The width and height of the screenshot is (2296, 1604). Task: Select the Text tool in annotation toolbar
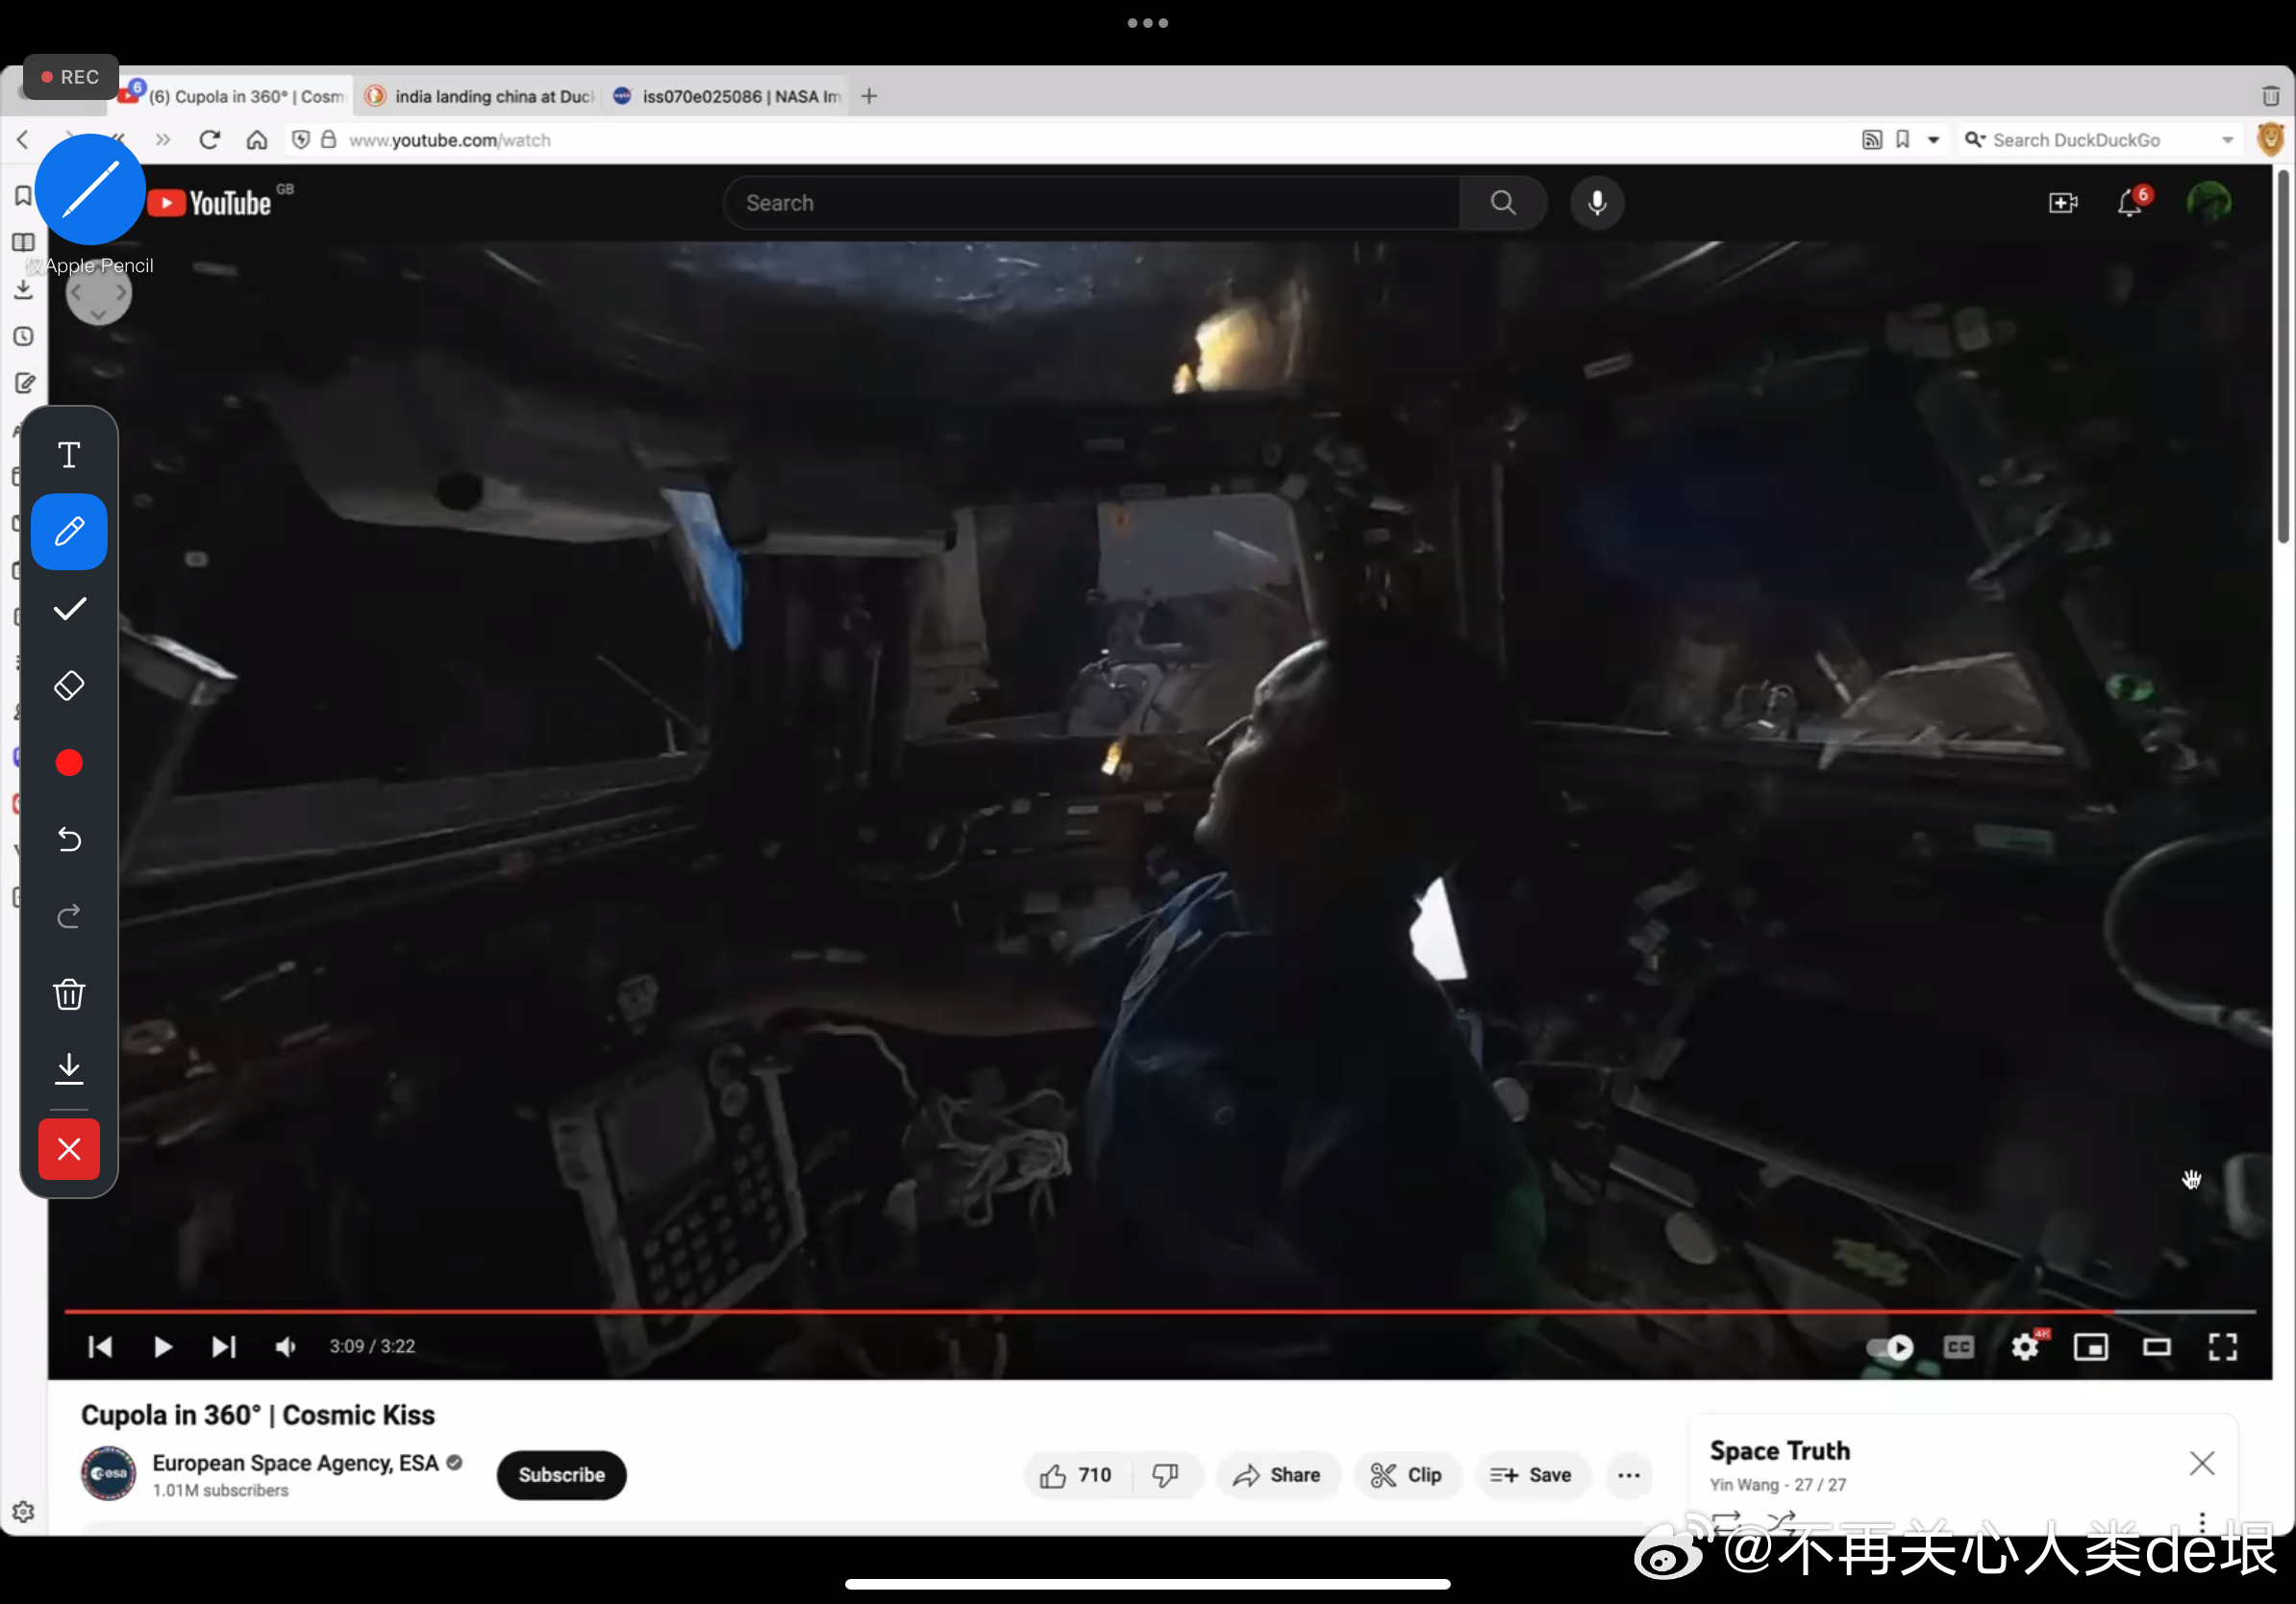coord(69,455)
